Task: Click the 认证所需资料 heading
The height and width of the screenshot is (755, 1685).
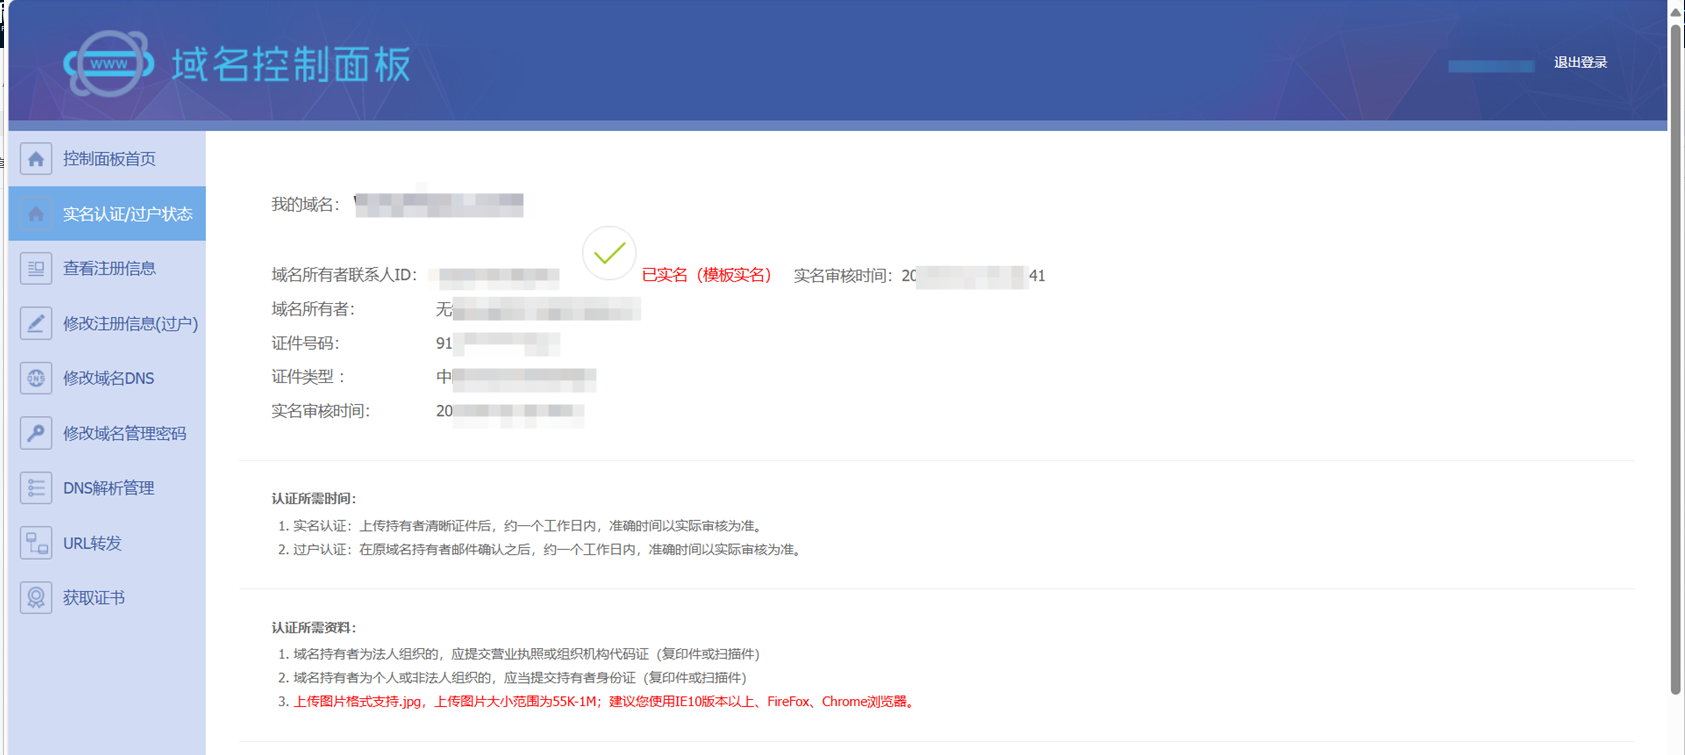Action: coord(314,628)
